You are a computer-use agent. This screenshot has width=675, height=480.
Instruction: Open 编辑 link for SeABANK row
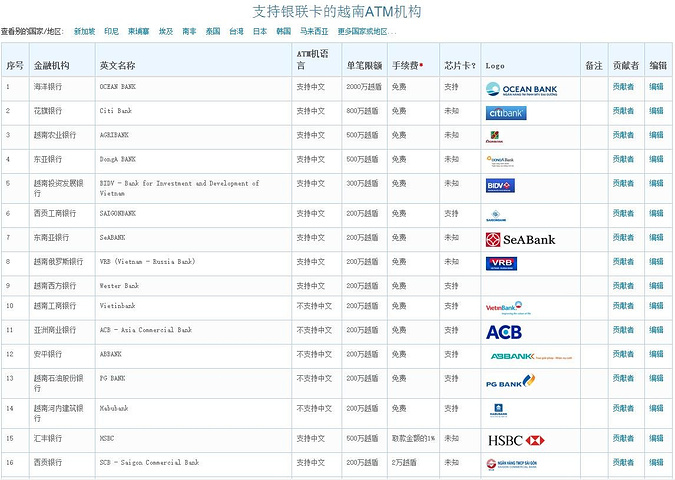coord(656,238)
